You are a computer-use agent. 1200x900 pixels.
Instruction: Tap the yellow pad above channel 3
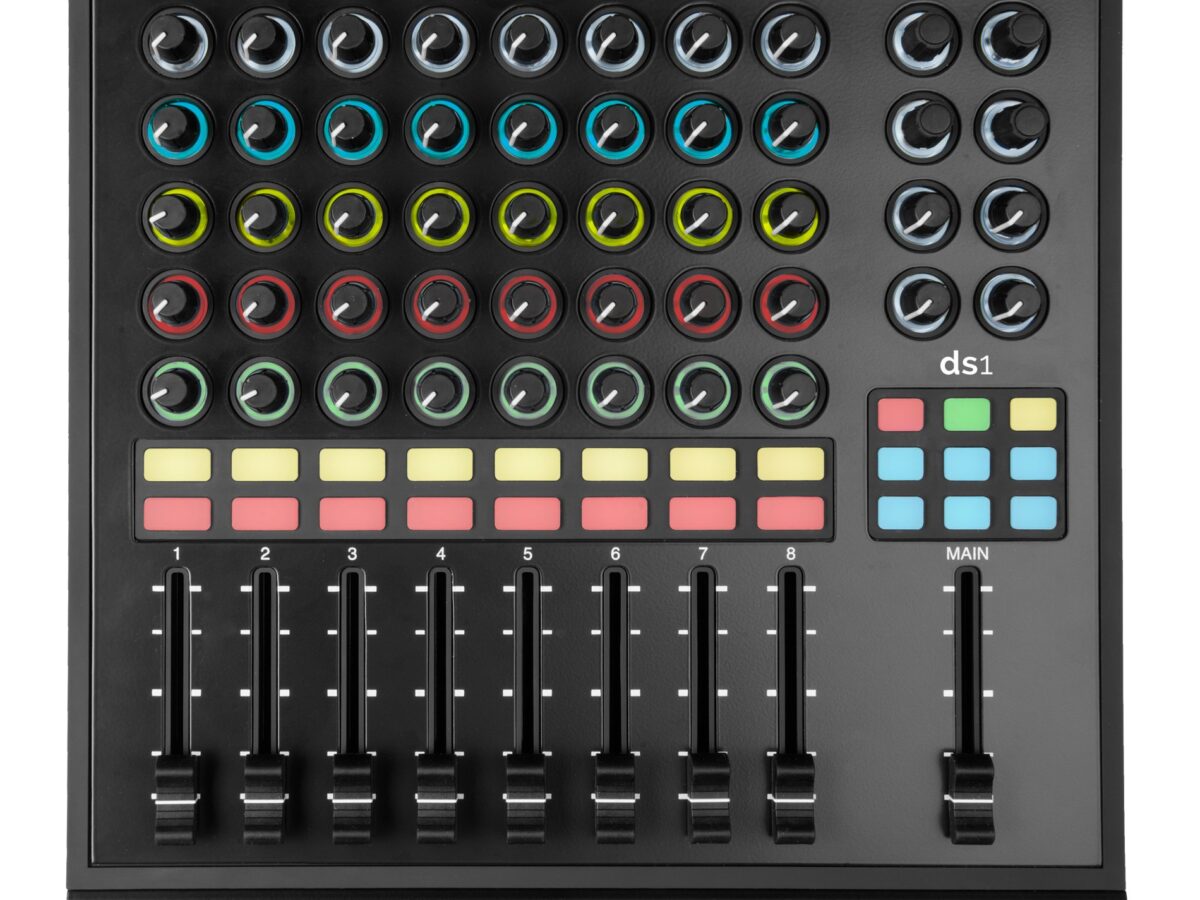pos(352,465)
